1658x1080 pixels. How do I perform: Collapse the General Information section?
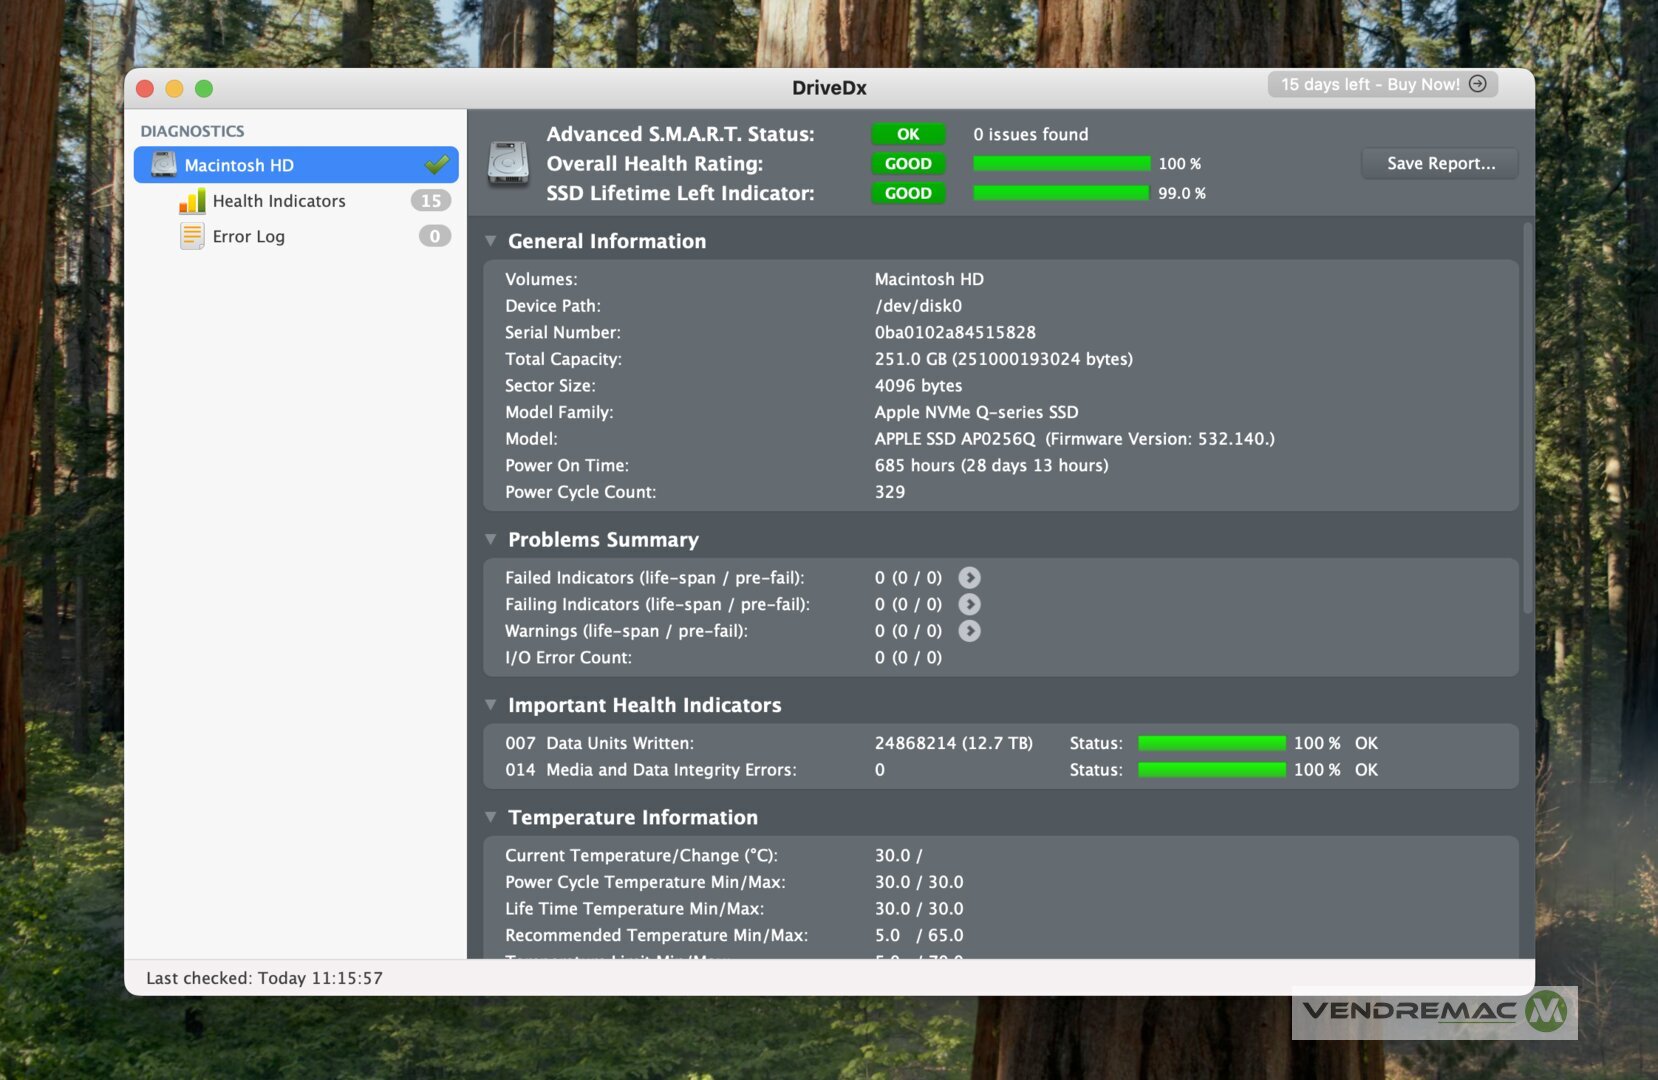coord(491,241)
